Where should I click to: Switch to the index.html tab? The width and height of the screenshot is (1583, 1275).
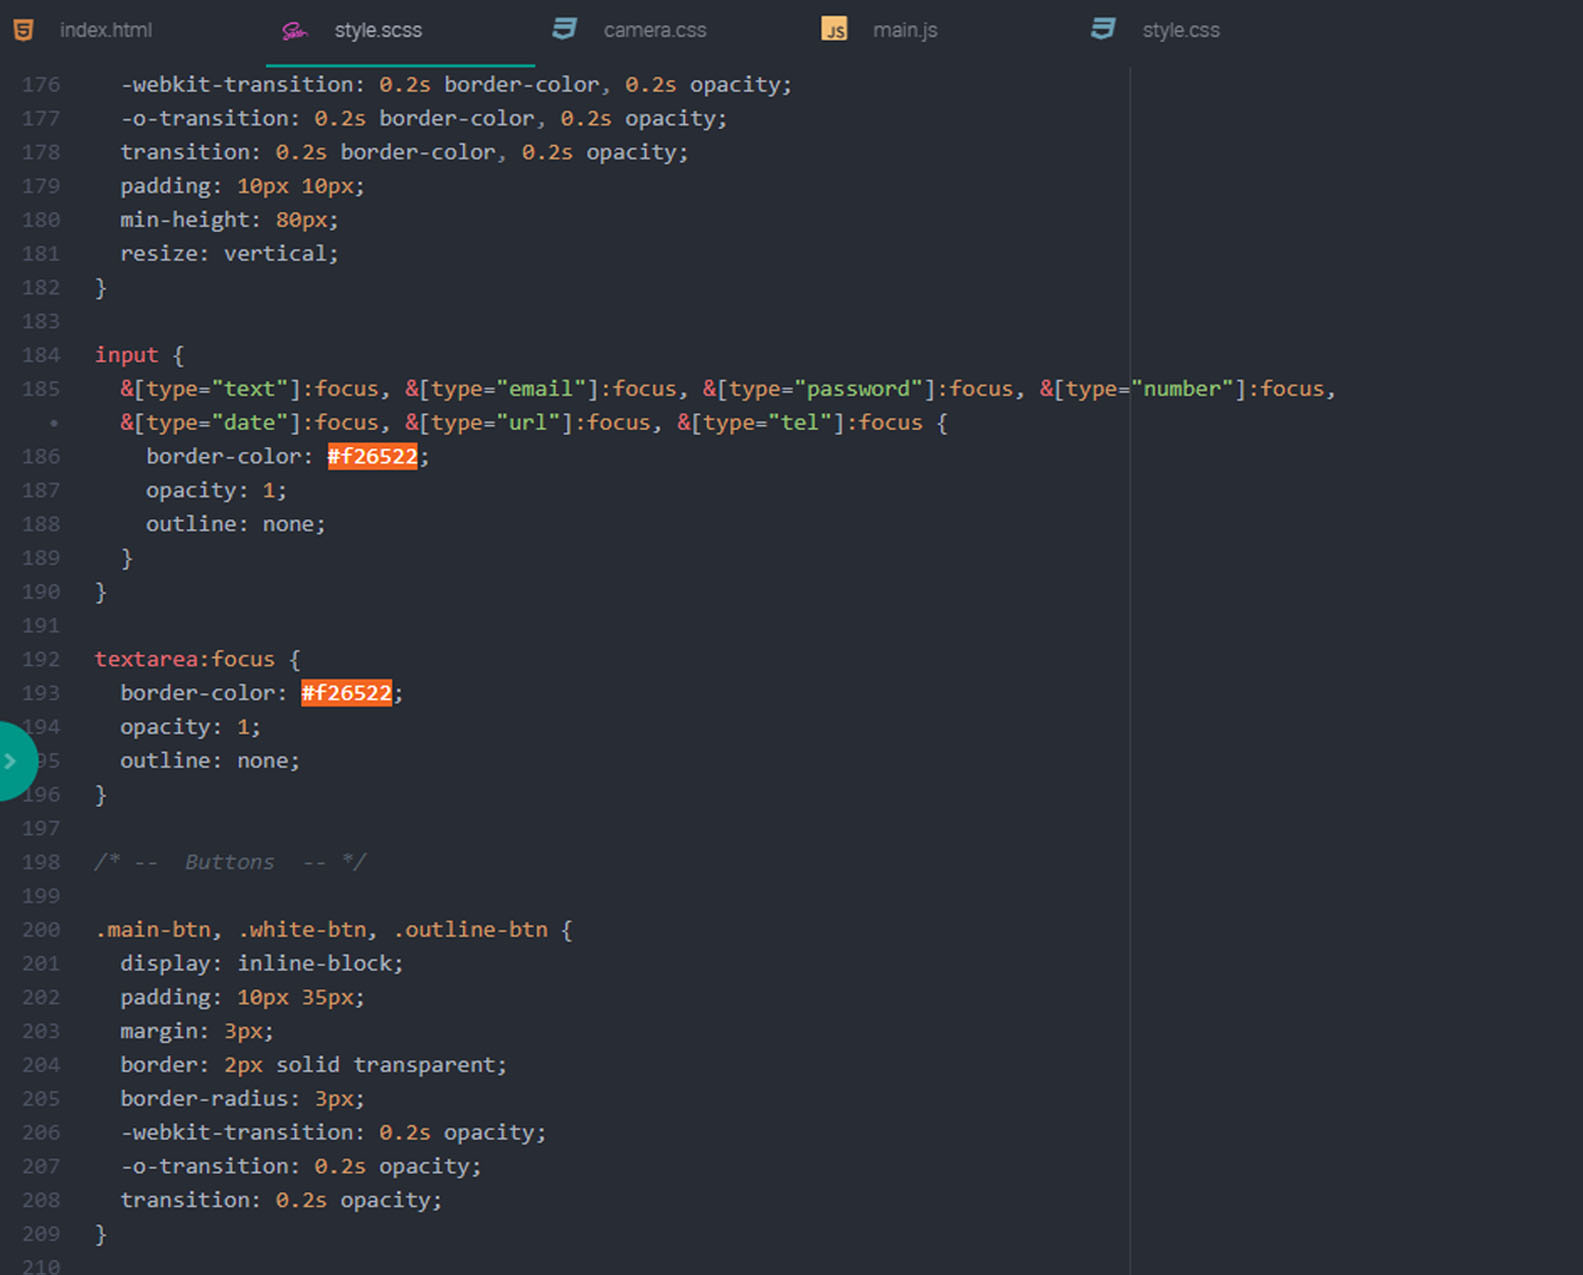(105, 30)
